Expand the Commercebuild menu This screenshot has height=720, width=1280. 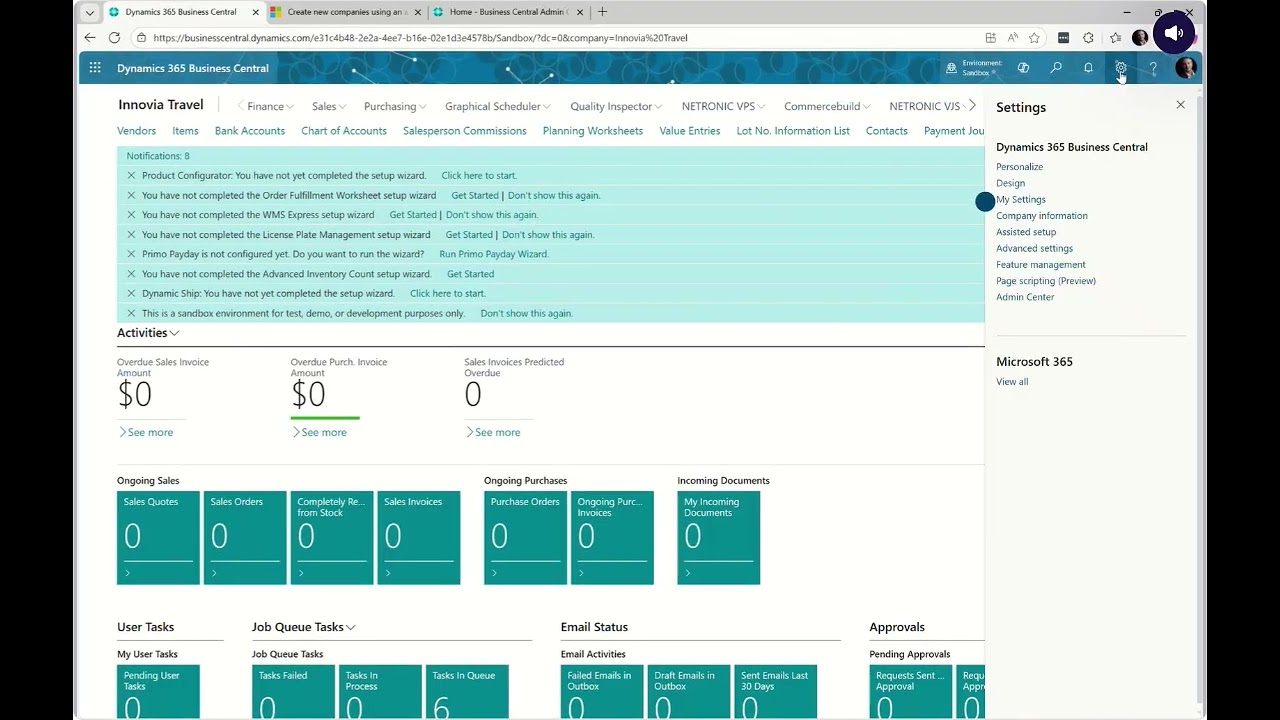(827, 106)
